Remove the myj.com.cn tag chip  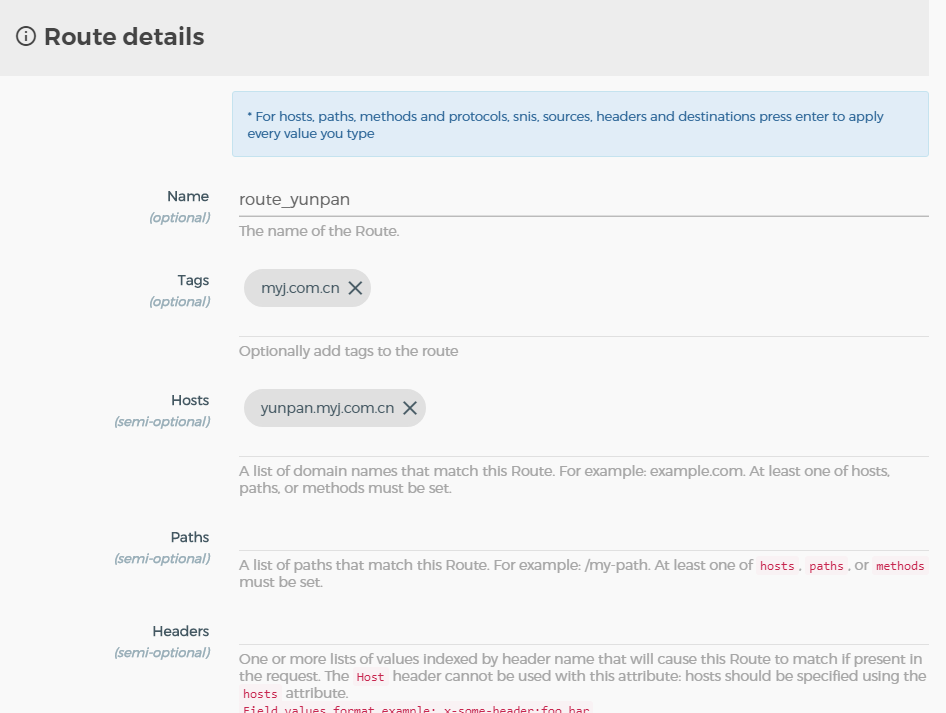click(x=355, y=288)
